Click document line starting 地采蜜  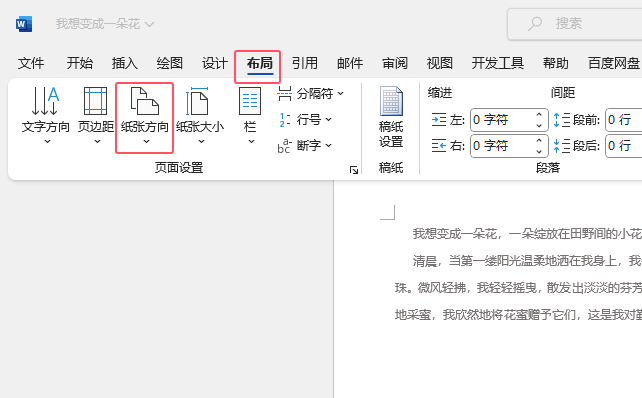point(518,315)
